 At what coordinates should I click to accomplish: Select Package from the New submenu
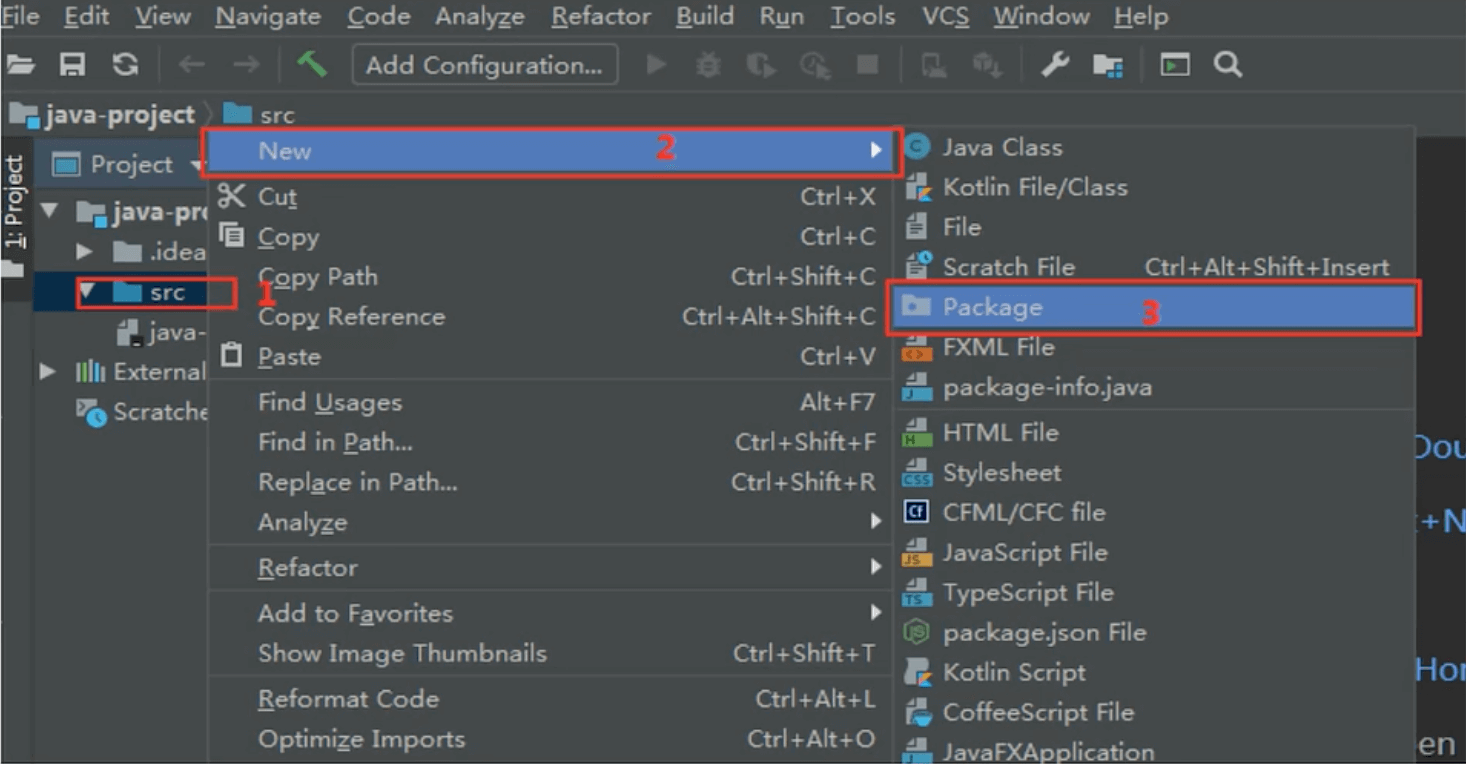tap(993, 307)
